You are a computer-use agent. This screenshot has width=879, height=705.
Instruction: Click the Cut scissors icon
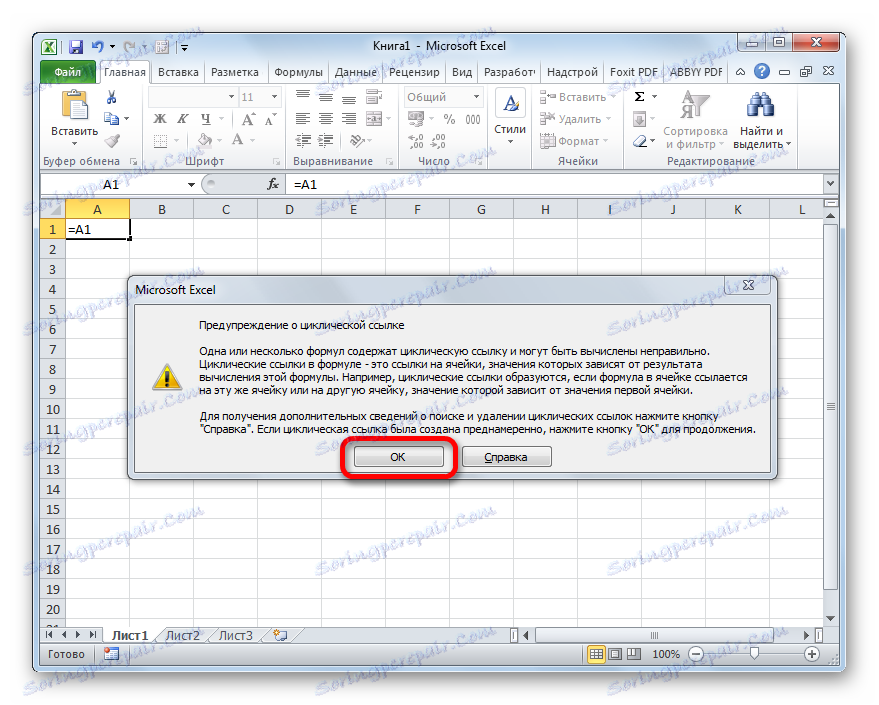(x=111, y=98)
